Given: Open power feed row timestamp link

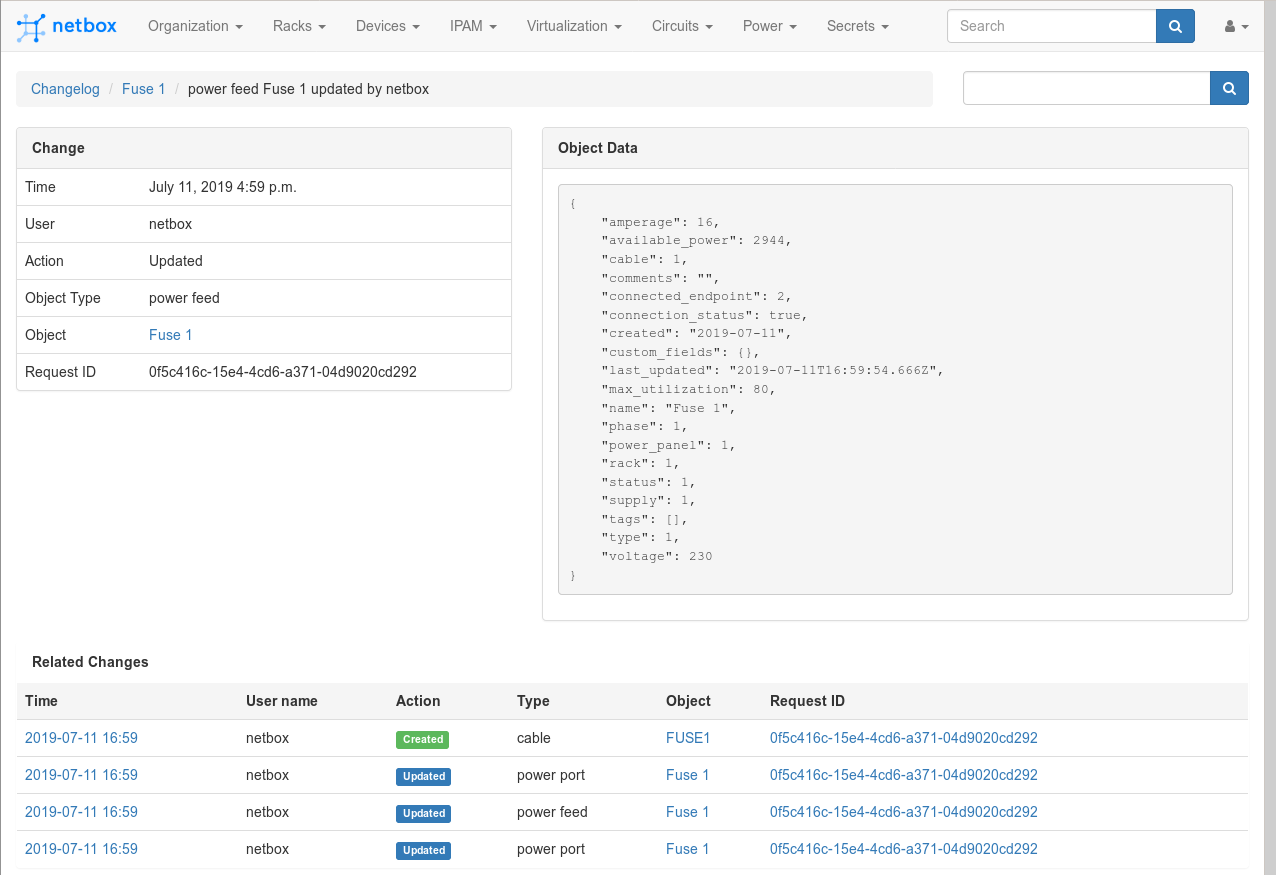Looking at the screenshot, I should click(x=81, y=812).
